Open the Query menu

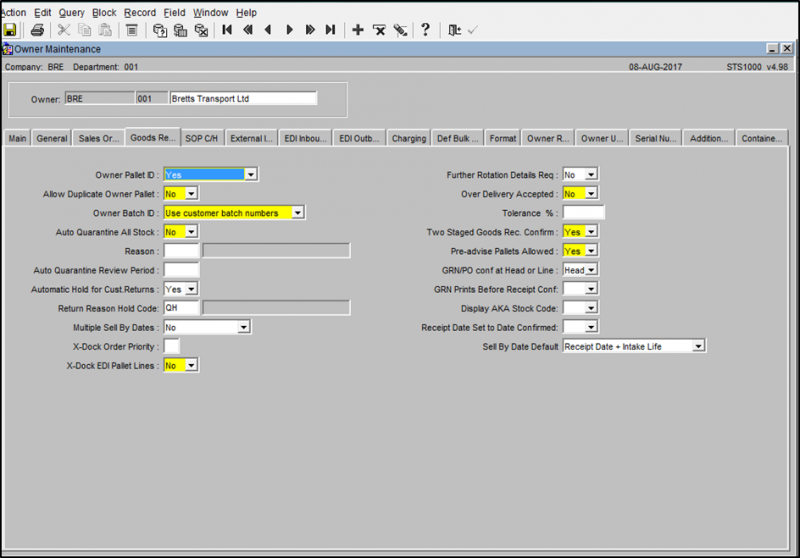click(x=71, y=12)
